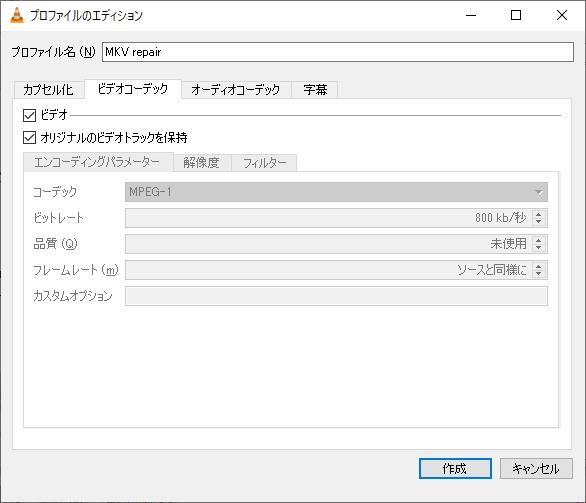Increase フレームレート with up arrow
The height and width of the screenshot is (503, 586).
(539, 266)
